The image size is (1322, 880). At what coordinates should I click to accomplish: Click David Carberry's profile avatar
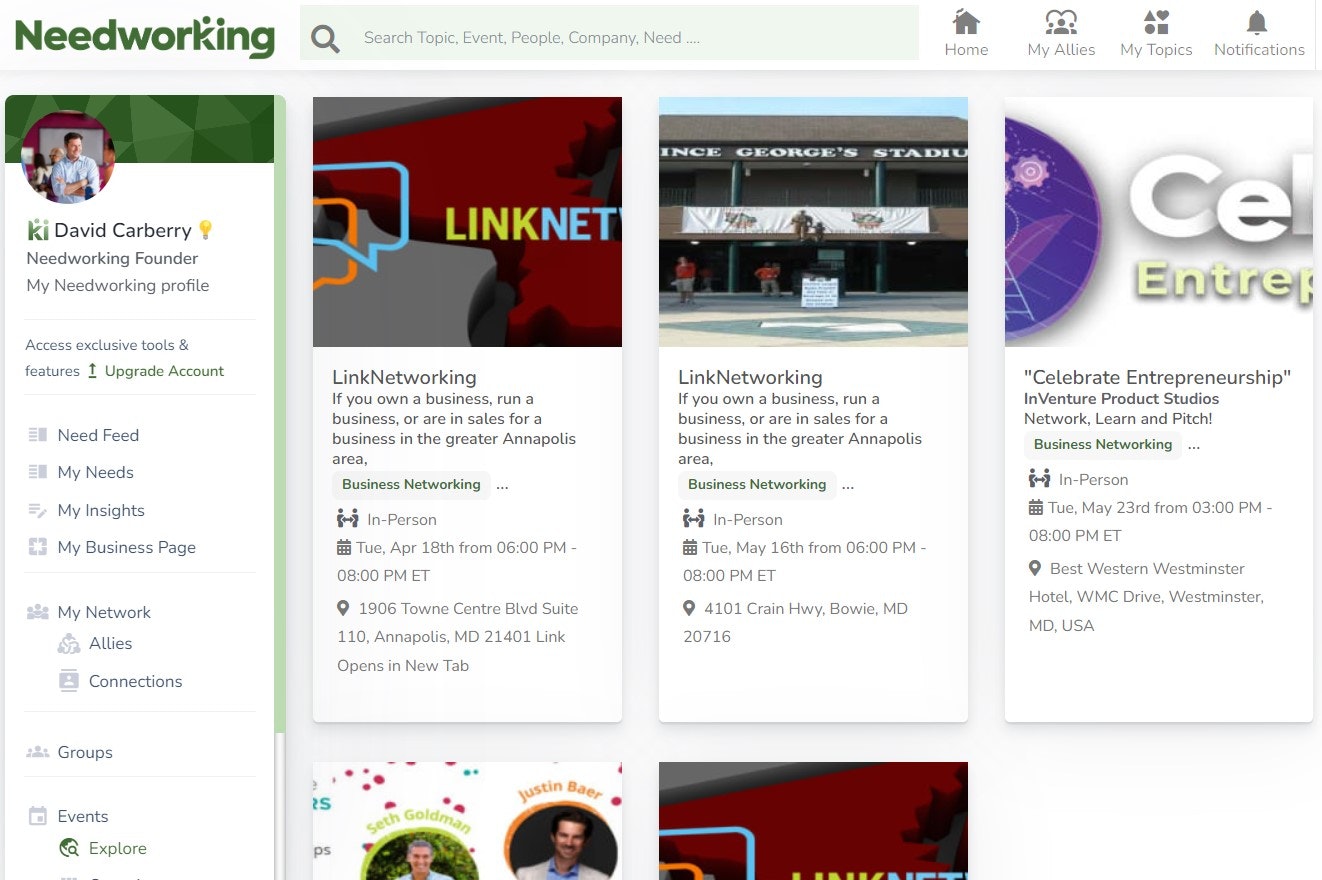[68, 157]
